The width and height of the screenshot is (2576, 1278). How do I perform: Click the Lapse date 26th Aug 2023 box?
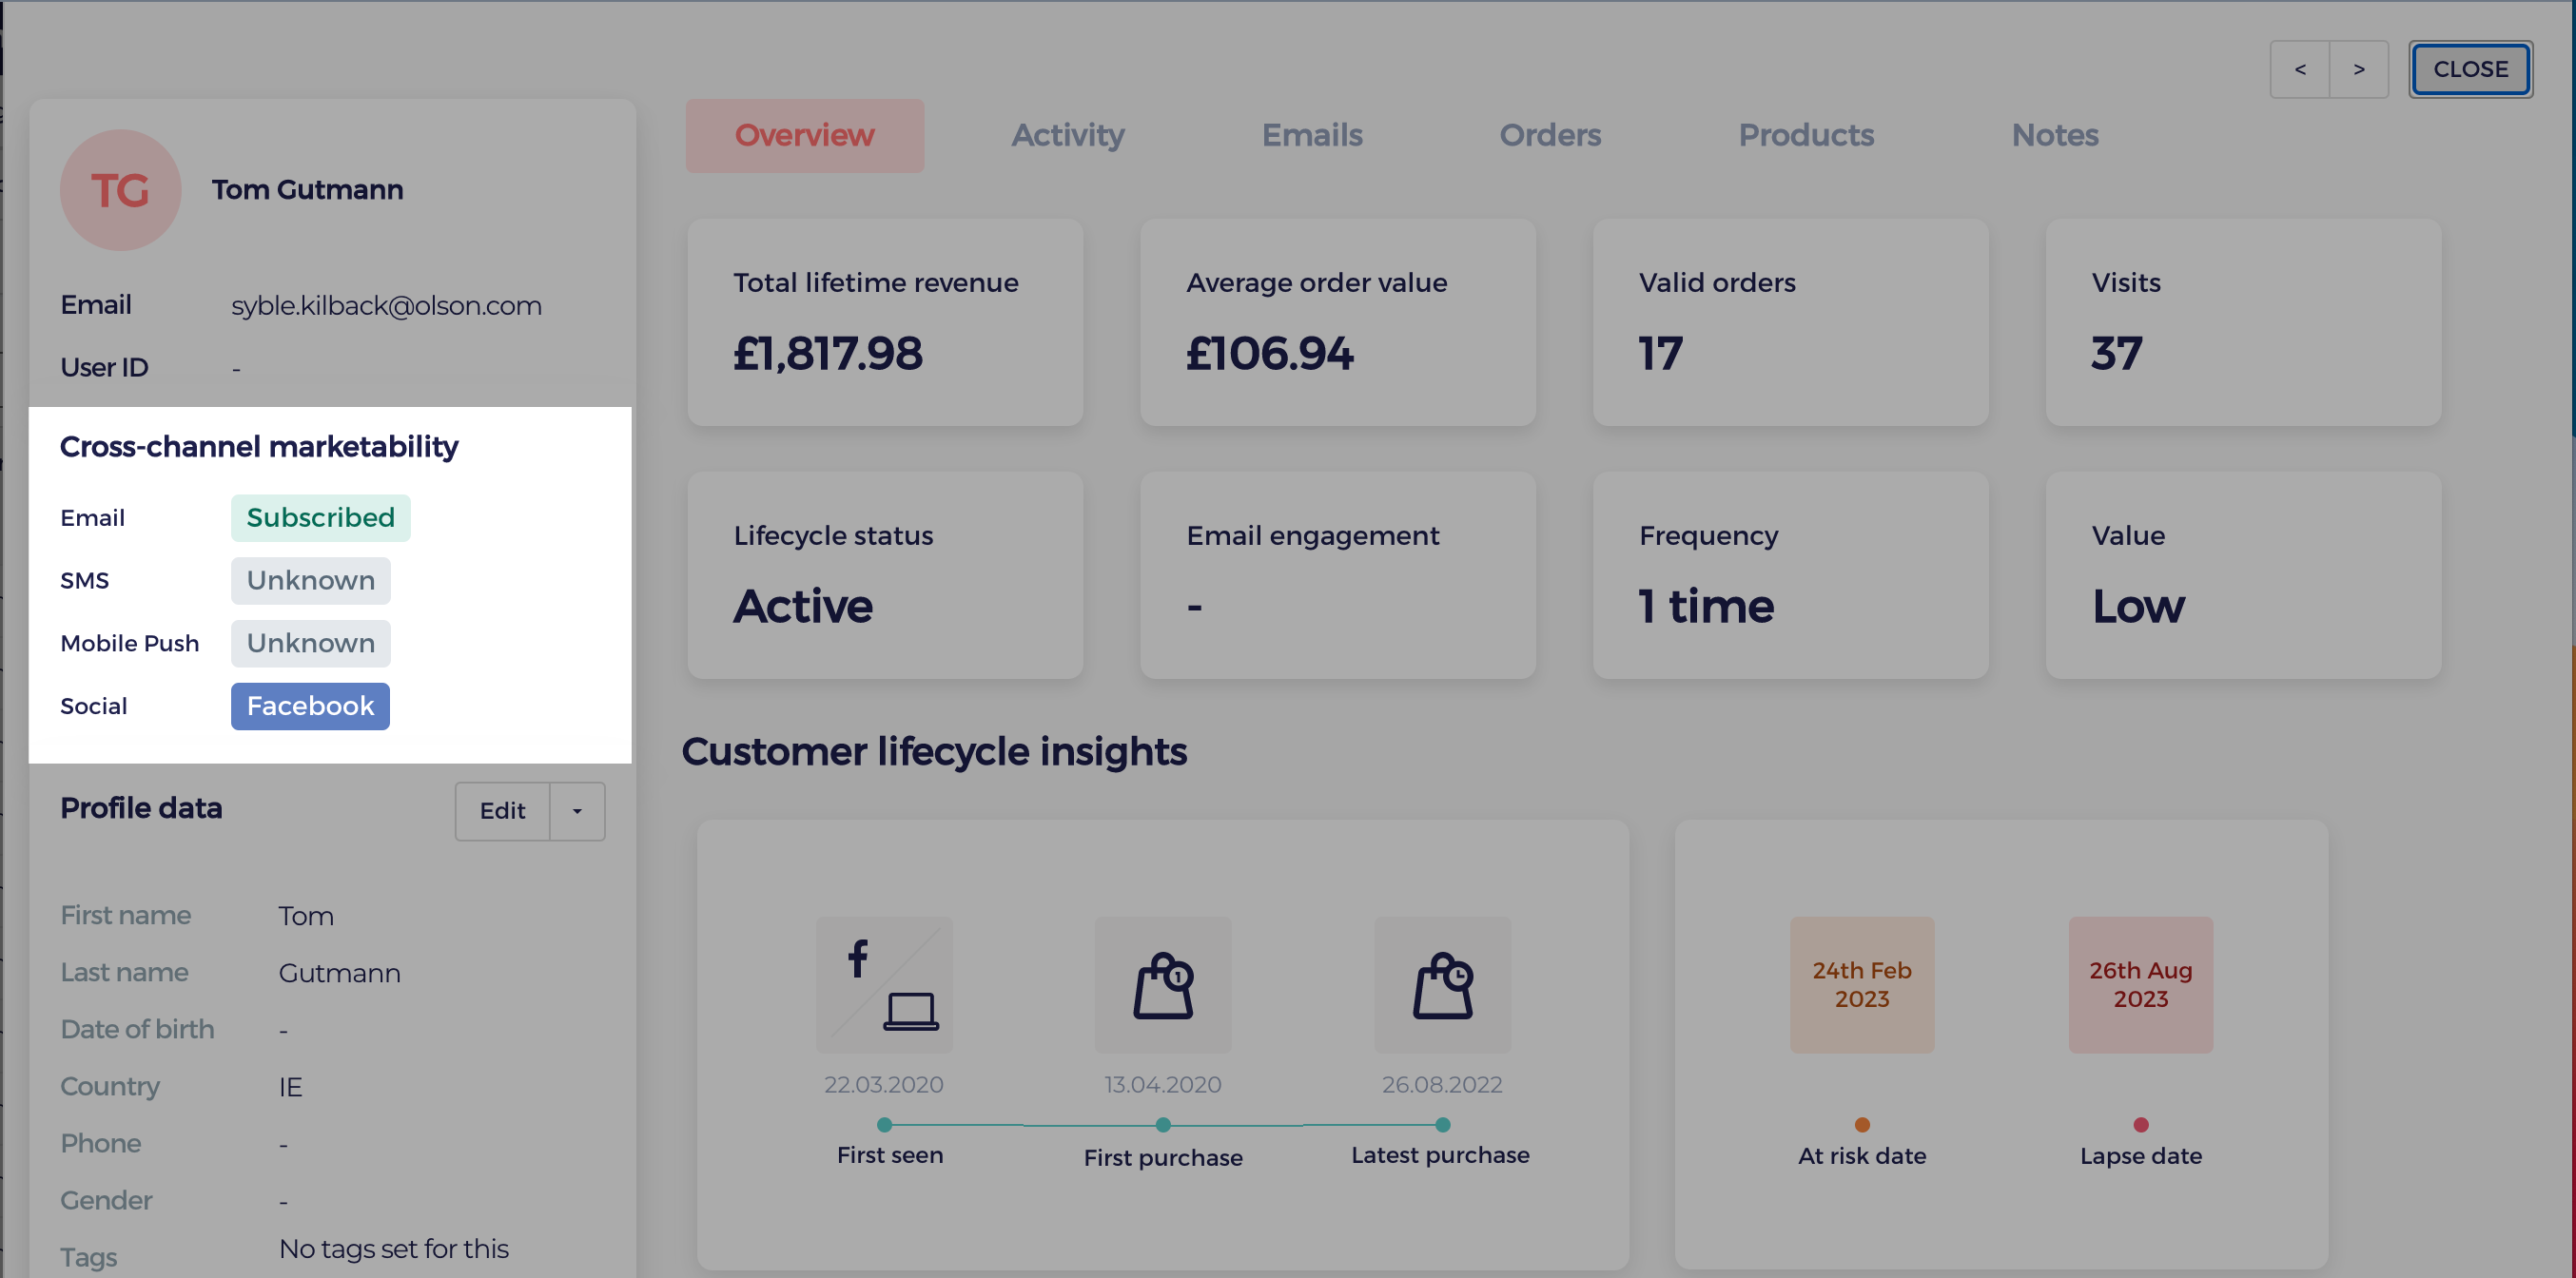(x=2140, y=984)
